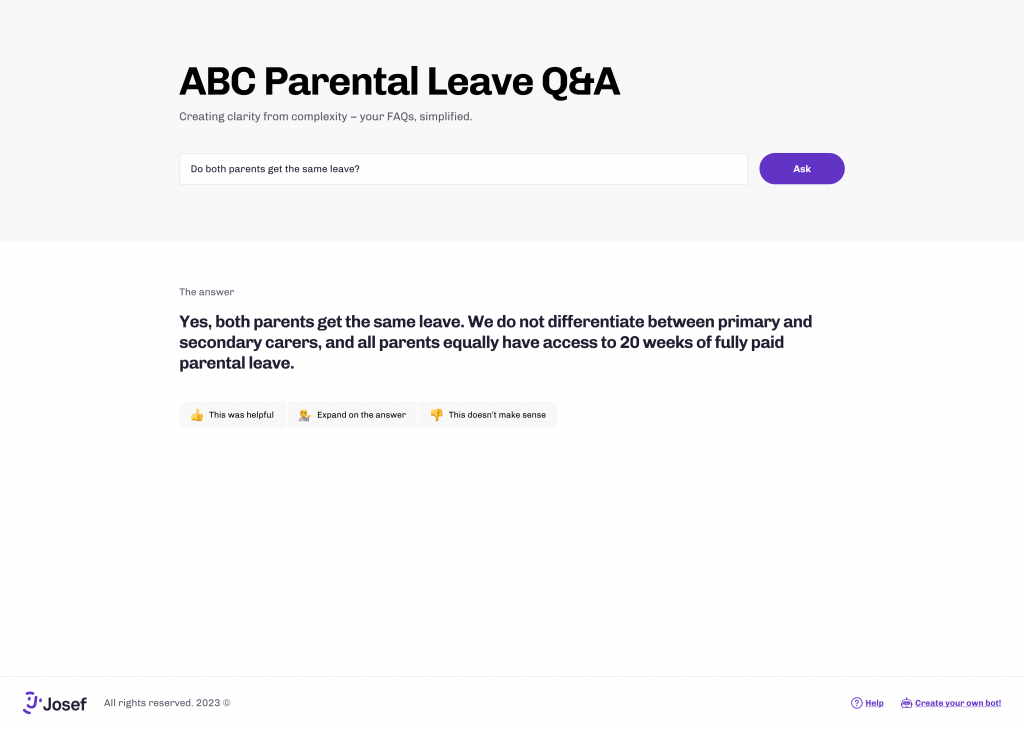Viewport: 1024px width, 730px height.
Task: Select This doesn't make sense feedback
Action: point(488,415)
